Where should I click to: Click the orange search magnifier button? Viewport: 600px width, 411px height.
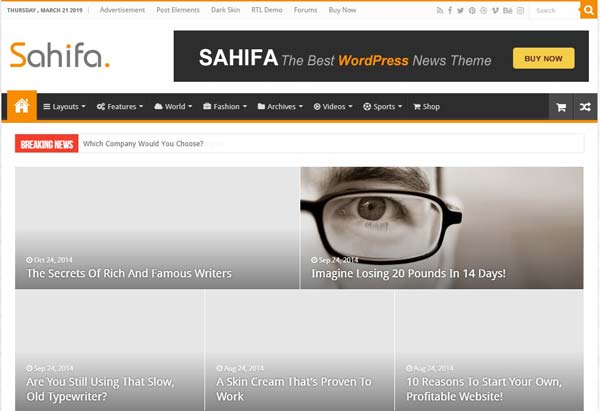588,10
